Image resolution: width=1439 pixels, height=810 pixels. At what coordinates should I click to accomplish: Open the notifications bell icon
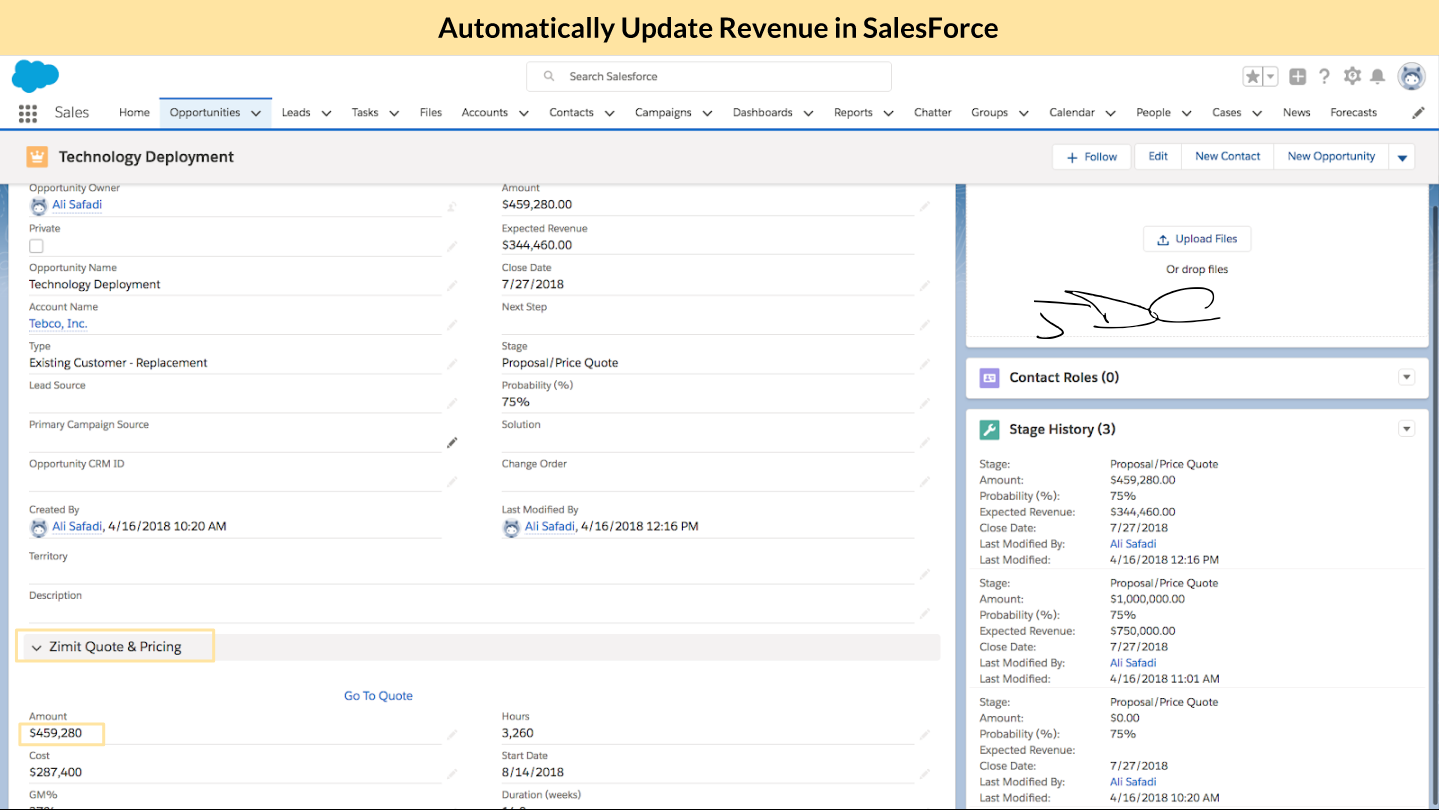click(x=1379, y=76)
